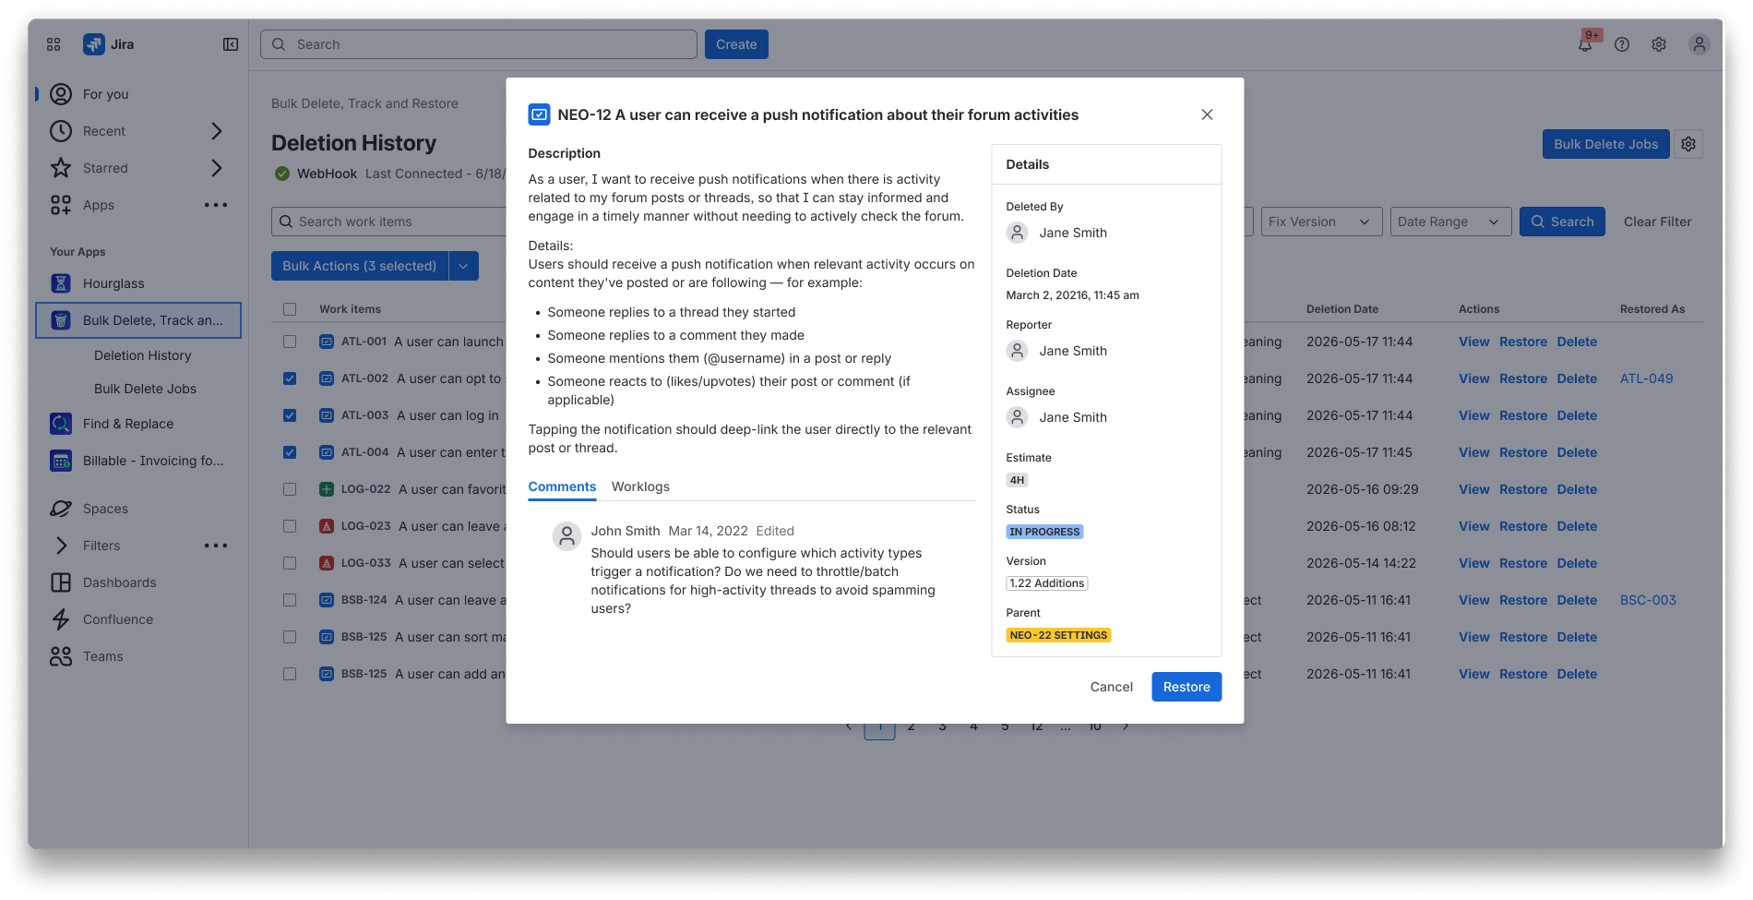The image size is (1753, 900).
Task: Open the user profile avatar icon
Action: click(1699, 44)
